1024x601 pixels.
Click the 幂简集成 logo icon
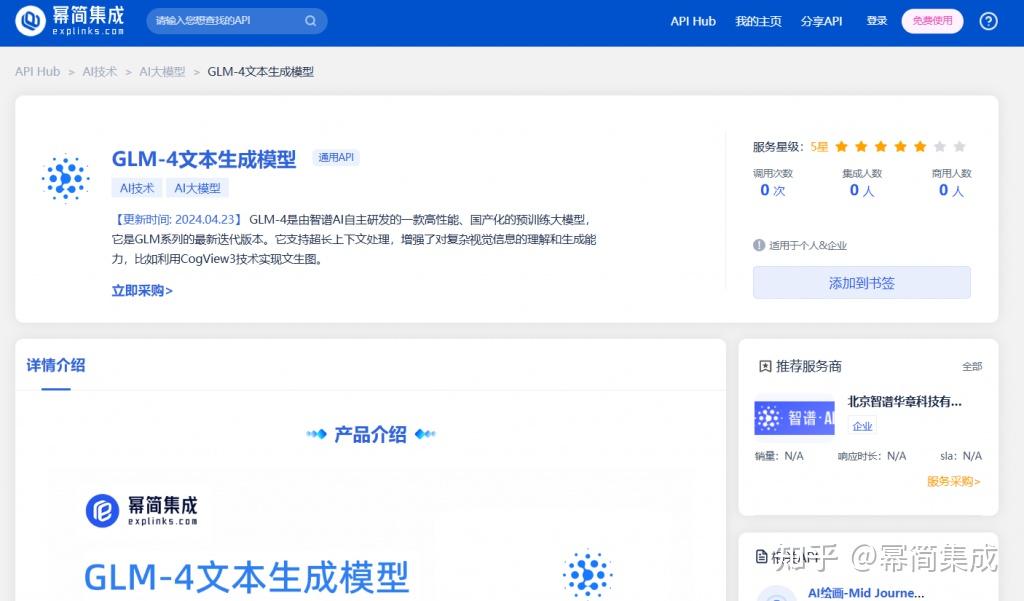click(x=30, y=20)
